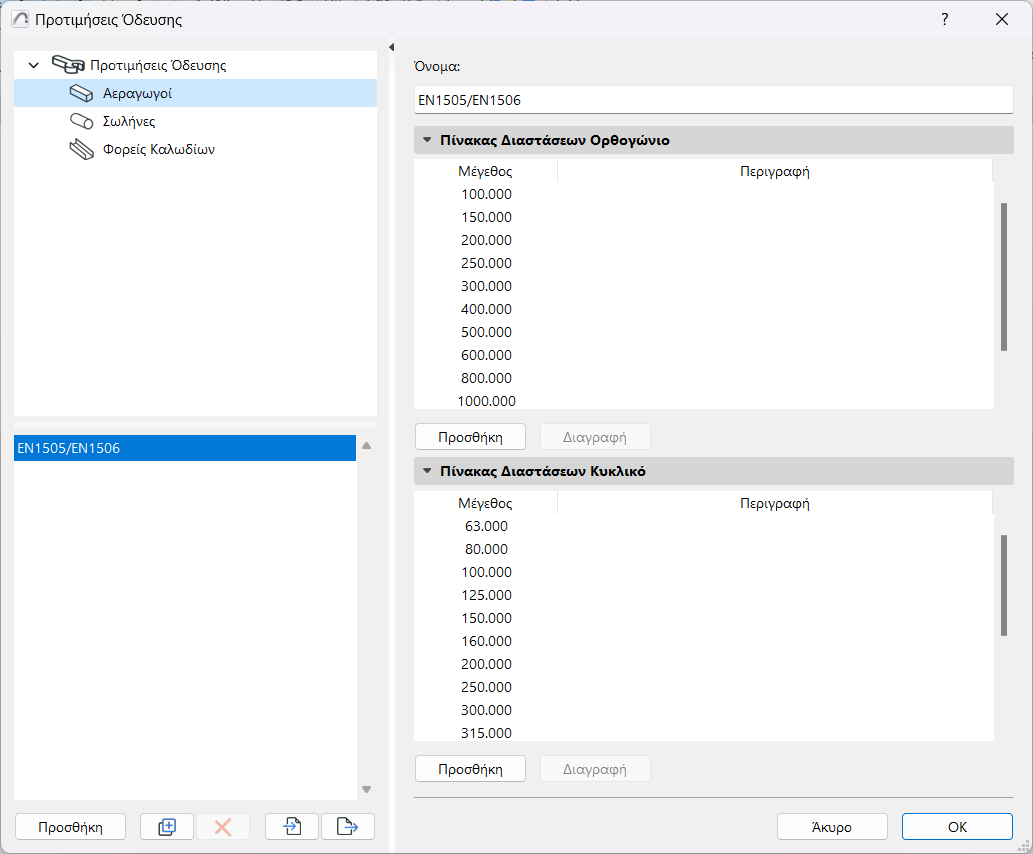
Task: Click the Όνομα name input field
Action: click(713, 100)
